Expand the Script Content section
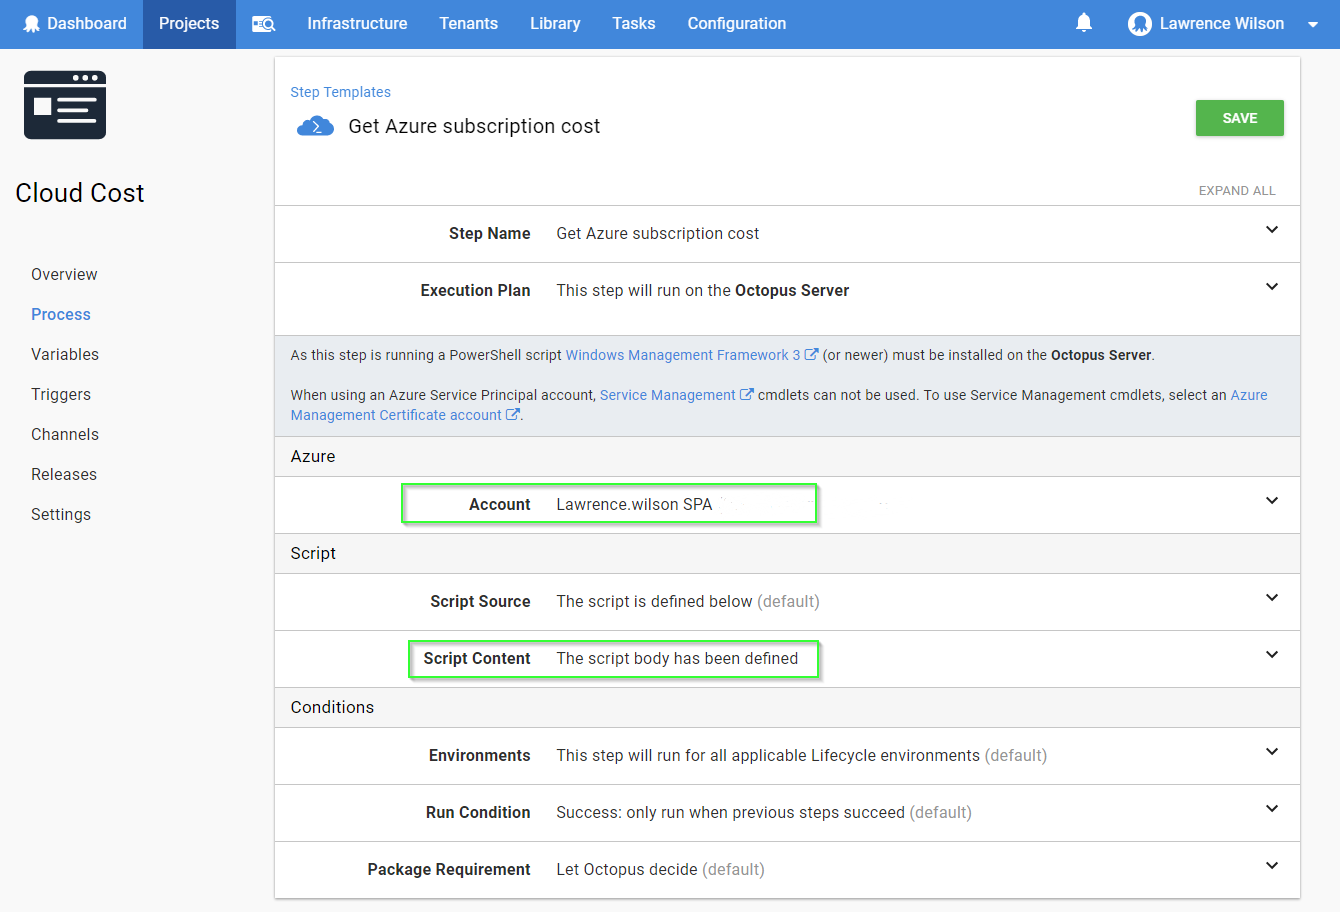 point(1271,655)
